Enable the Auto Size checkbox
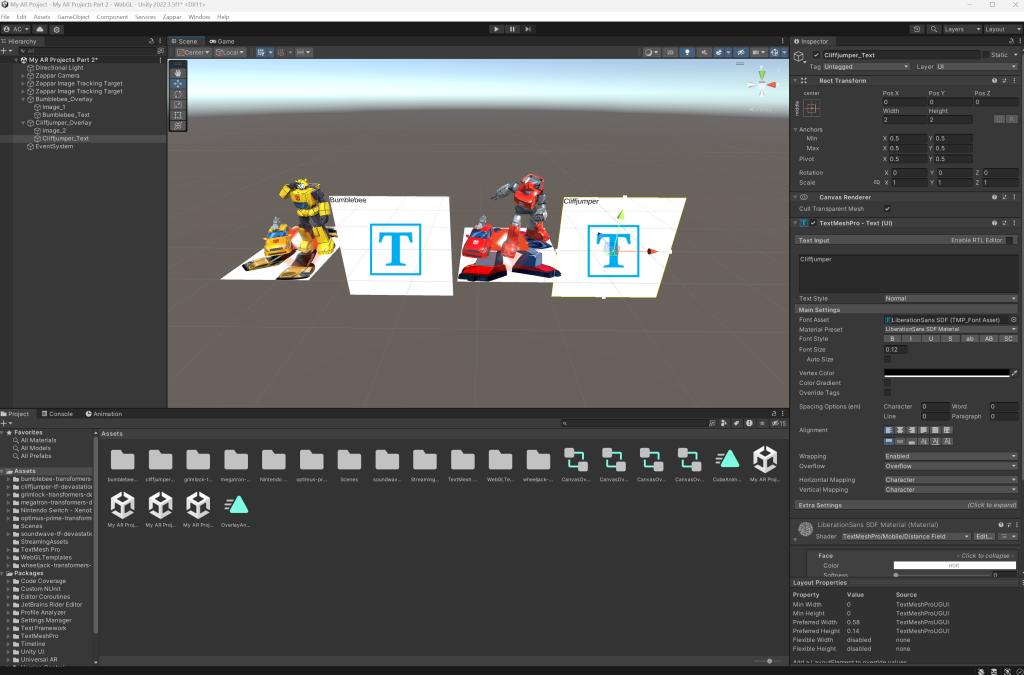This screenshot has height=675, width=1024. pos(888,359)
